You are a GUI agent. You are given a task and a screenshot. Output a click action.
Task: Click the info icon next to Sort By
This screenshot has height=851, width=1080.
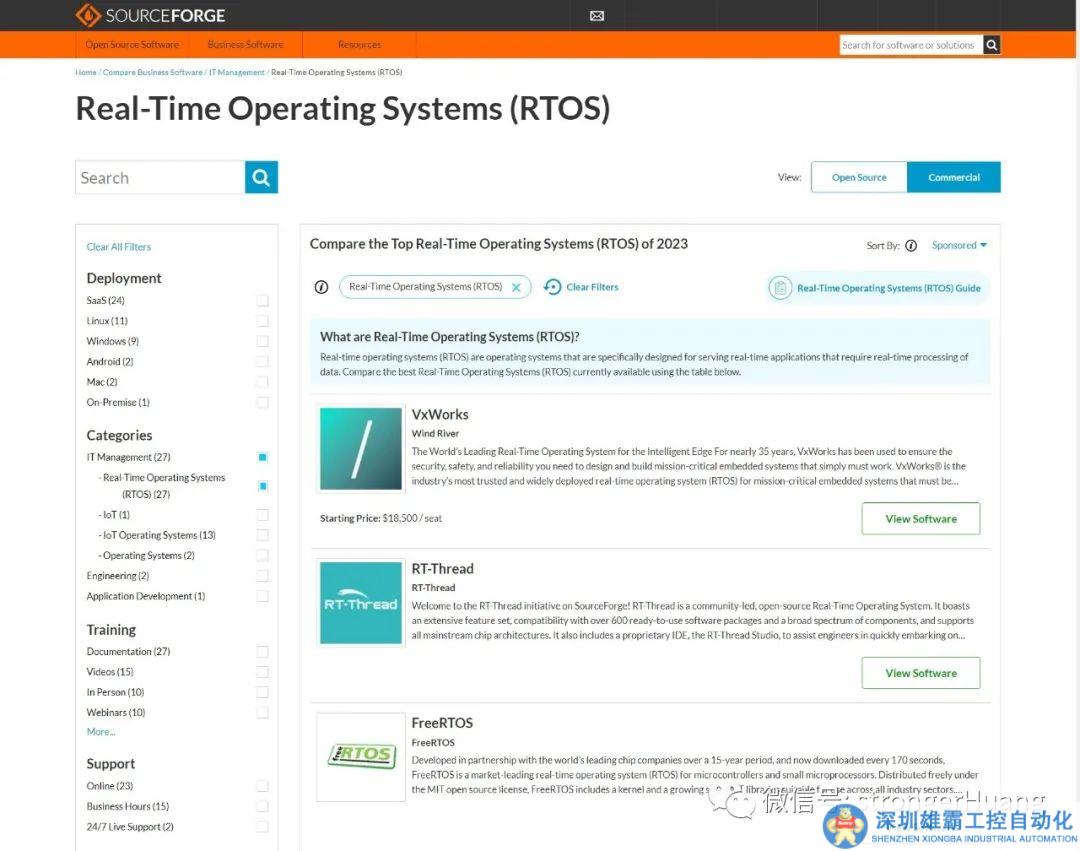coord(911,246)
